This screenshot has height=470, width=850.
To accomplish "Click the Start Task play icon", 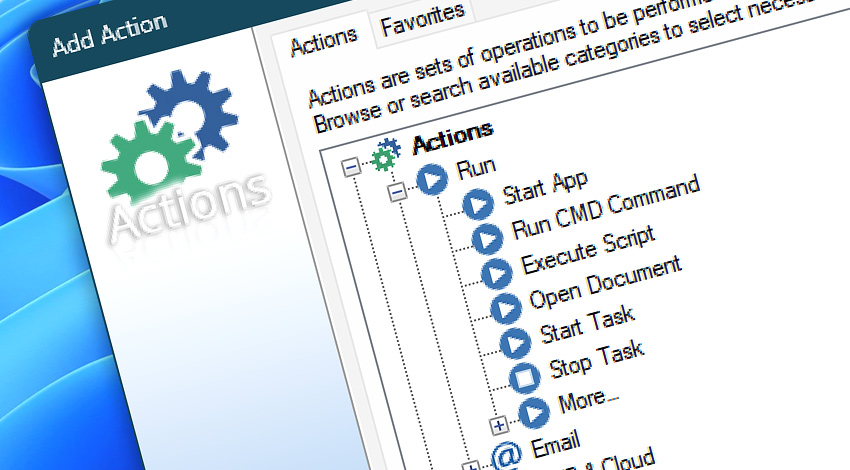I will pos(515,343).
